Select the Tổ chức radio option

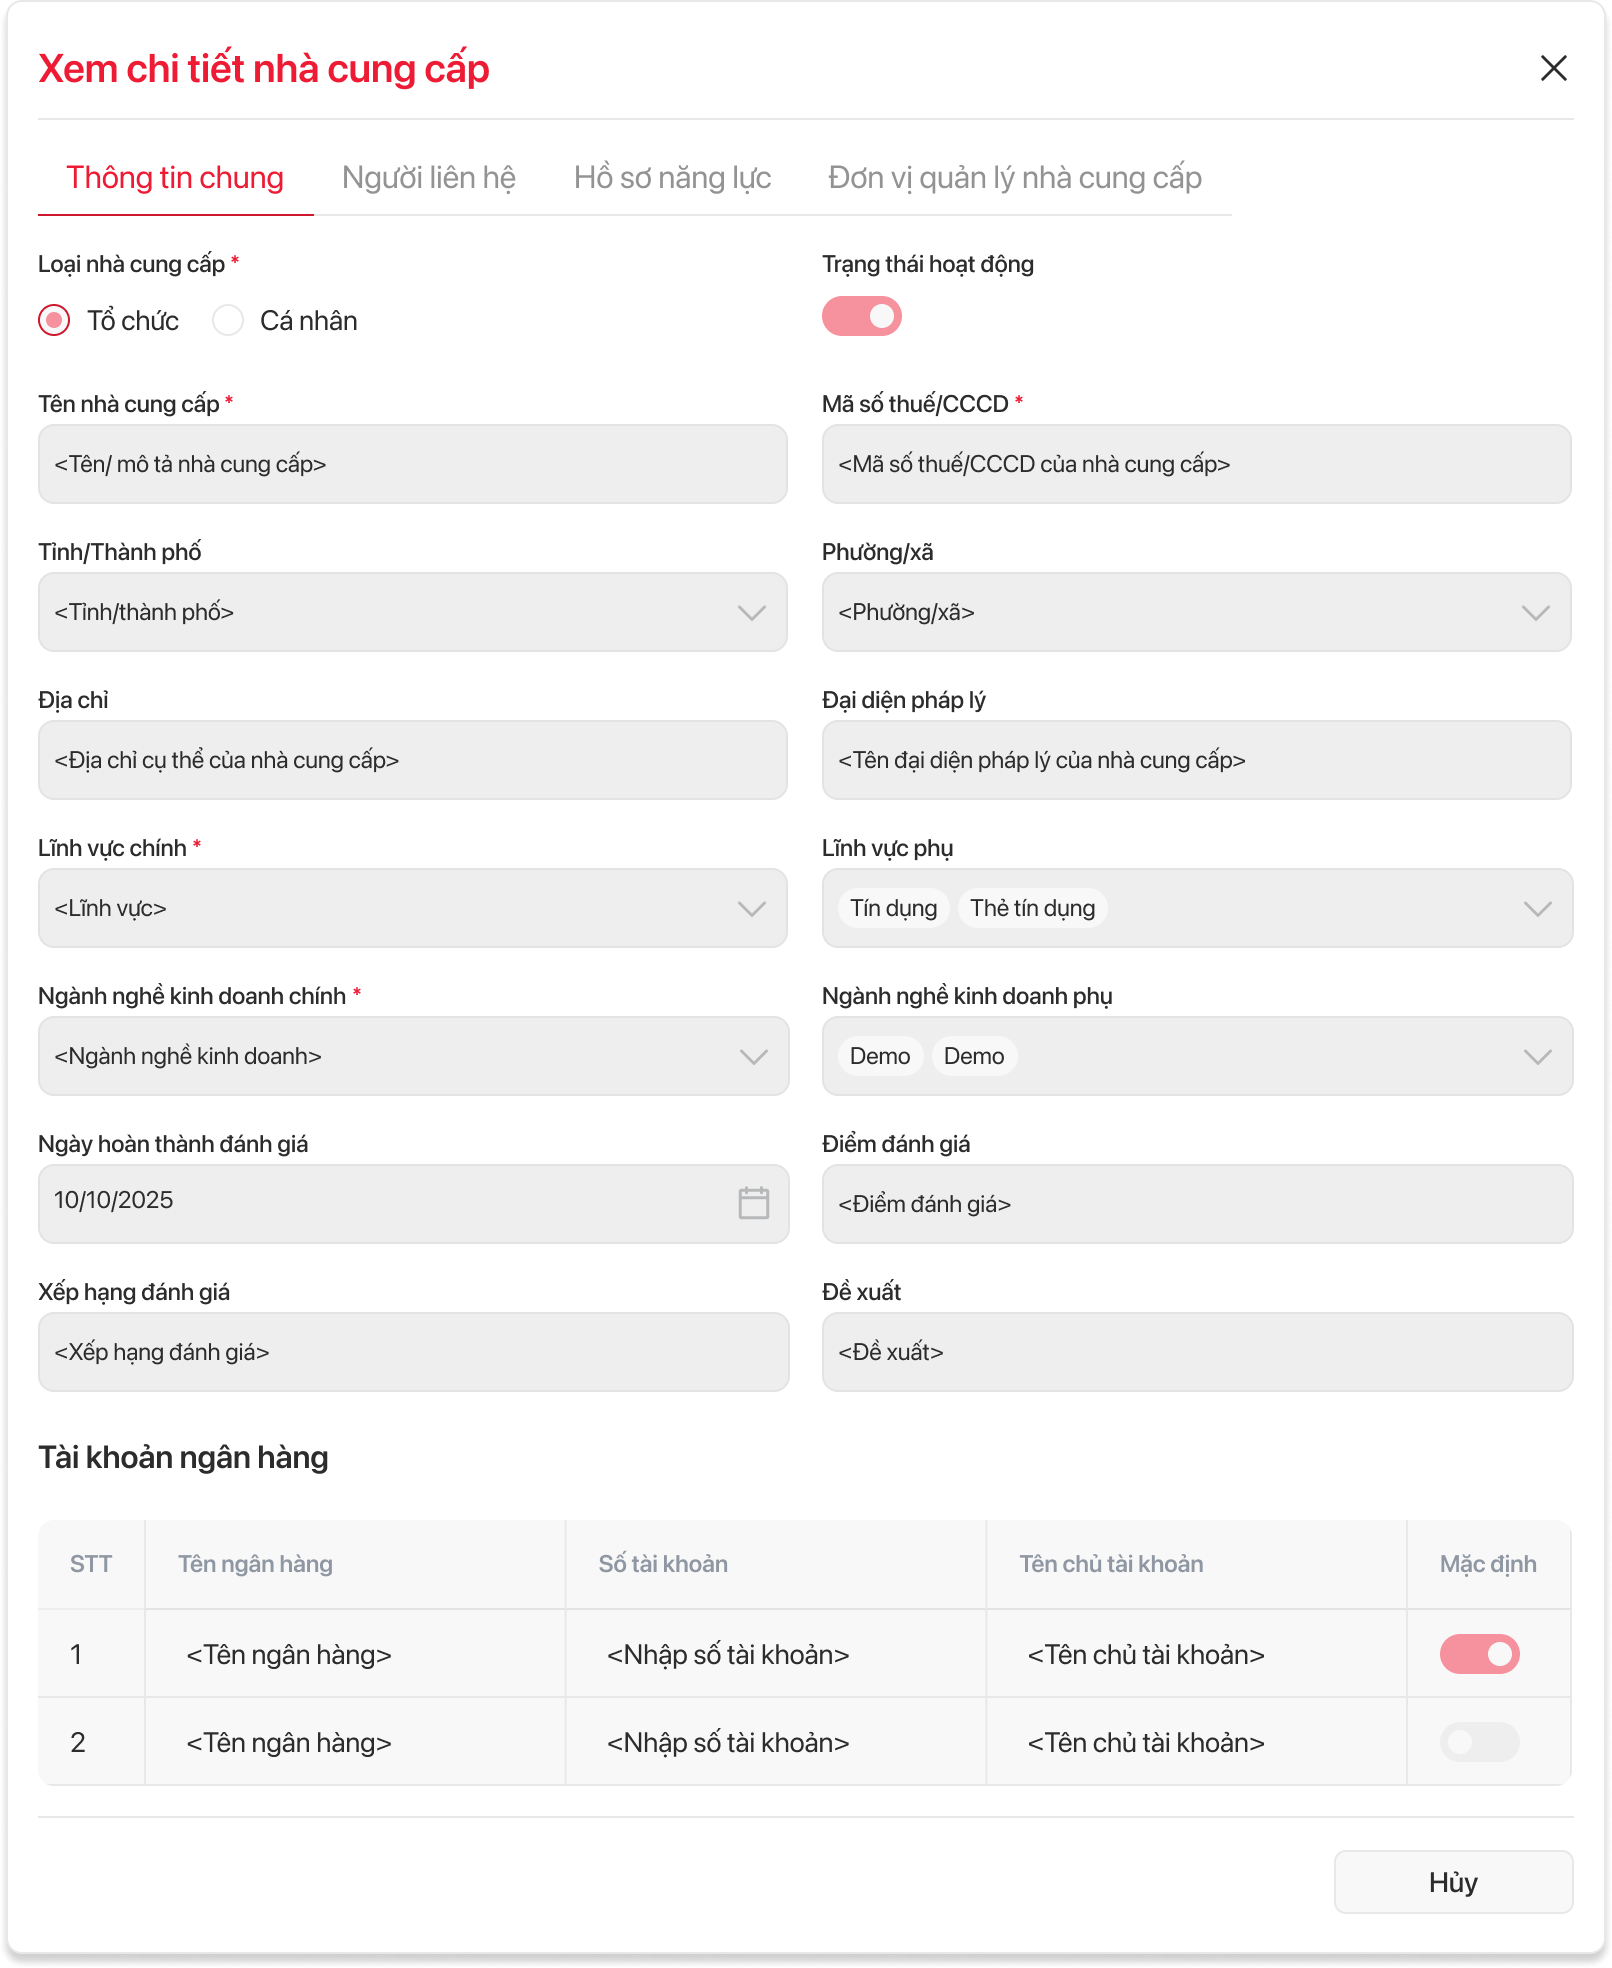(x=54, y=321)
